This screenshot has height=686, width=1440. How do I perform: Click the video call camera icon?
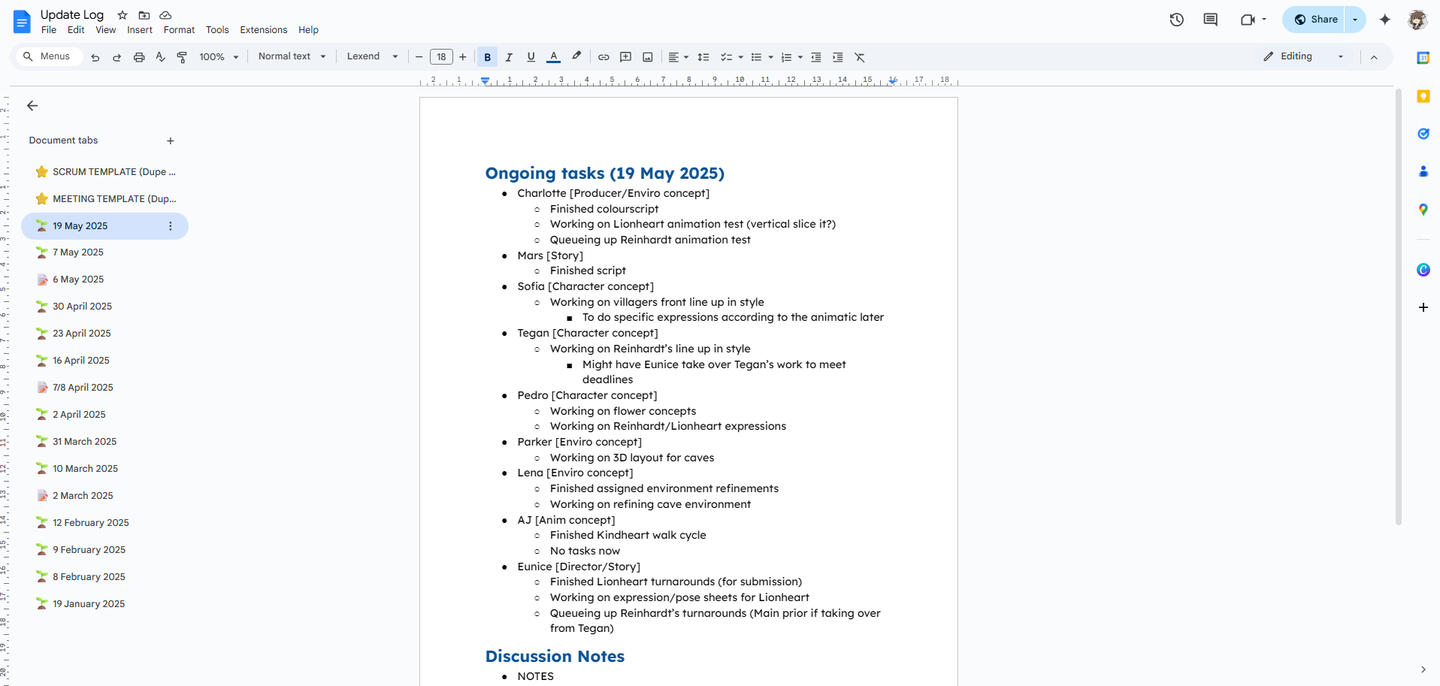[x=1247, y=19]
